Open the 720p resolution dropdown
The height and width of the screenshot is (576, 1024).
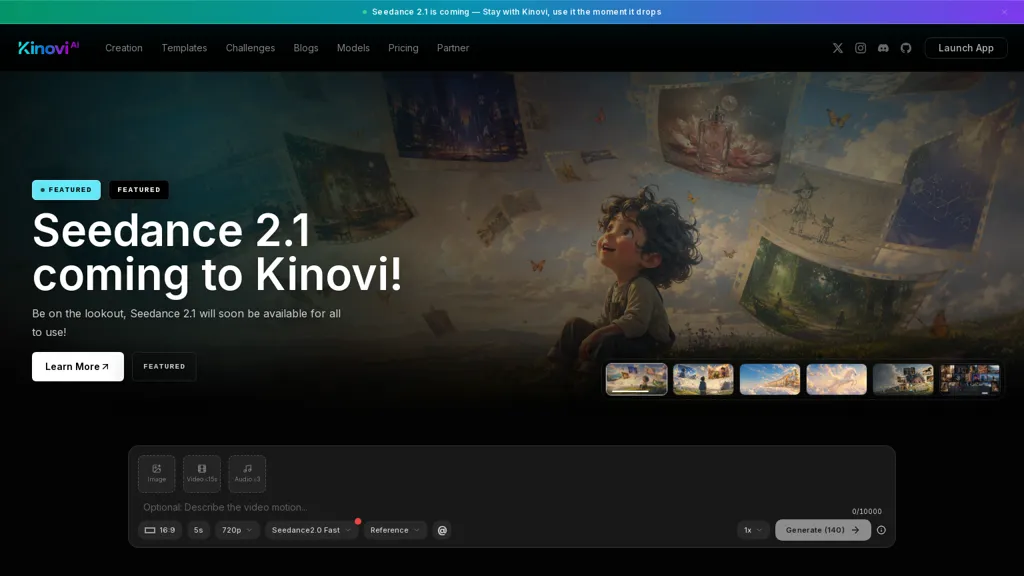pyautogui.click(x=237, y=530)
